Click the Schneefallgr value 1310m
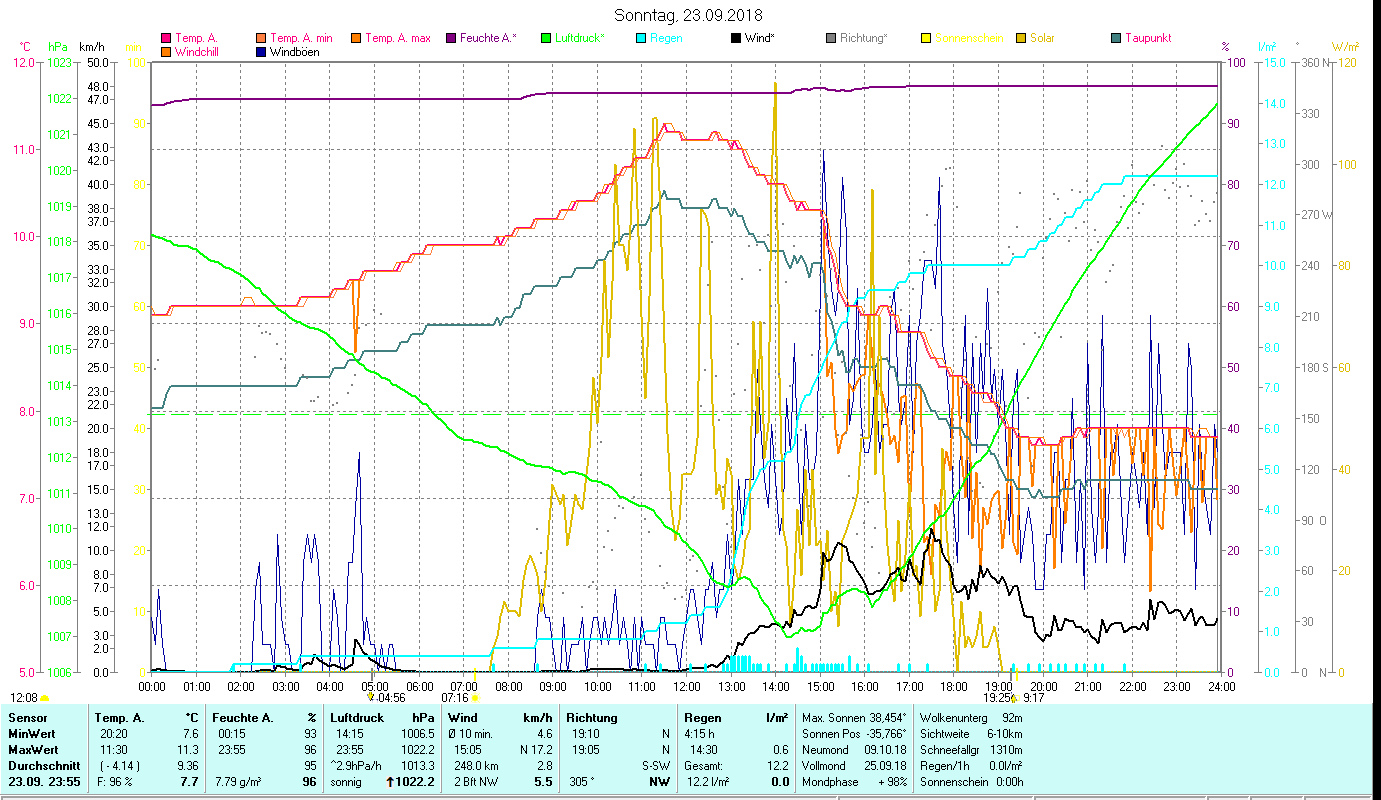 pyautogui.click(x=1009, y=750)
